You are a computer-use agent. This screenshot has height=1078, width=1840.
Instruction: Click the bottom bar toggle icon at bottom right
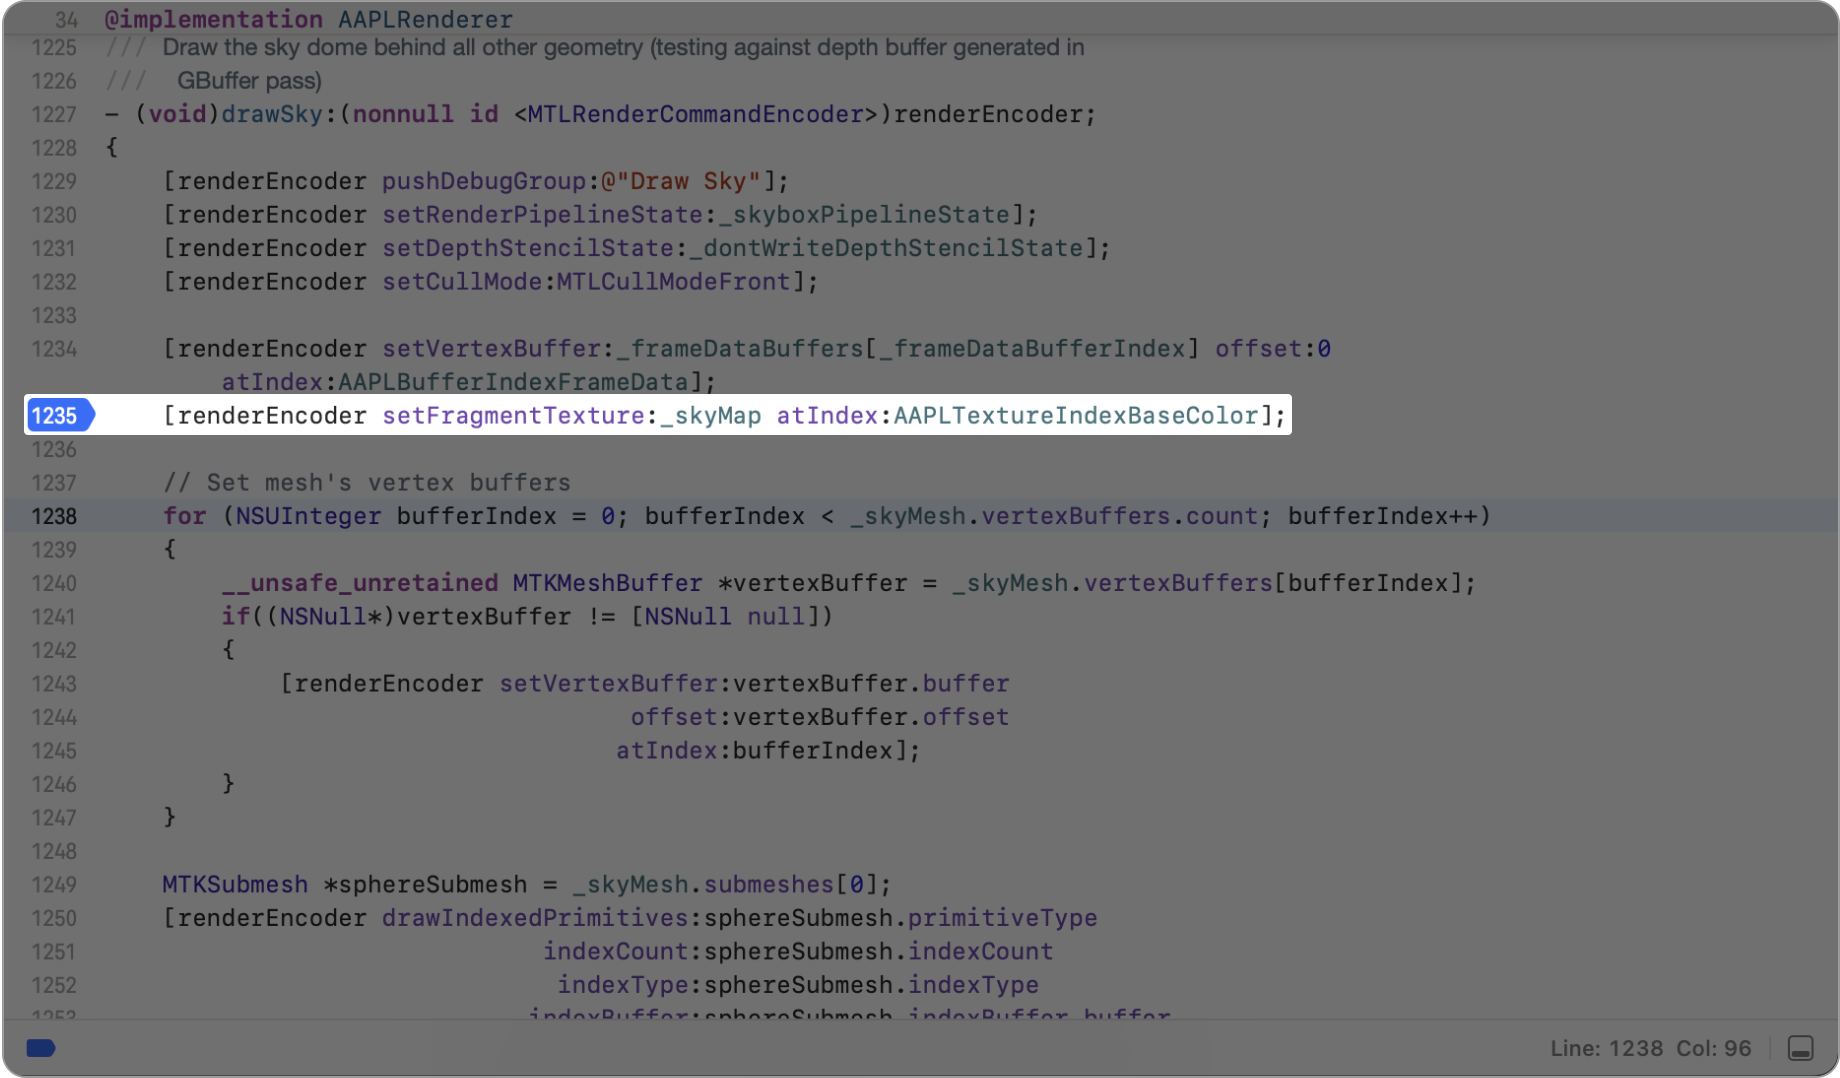click(1800, 1048)
